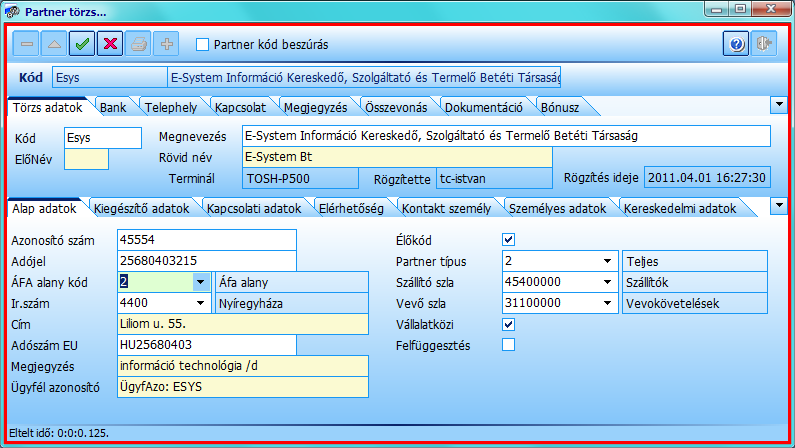Open the Ir.szám dropdown list
This screenshot has width=795, height=448.
(201, 303)
